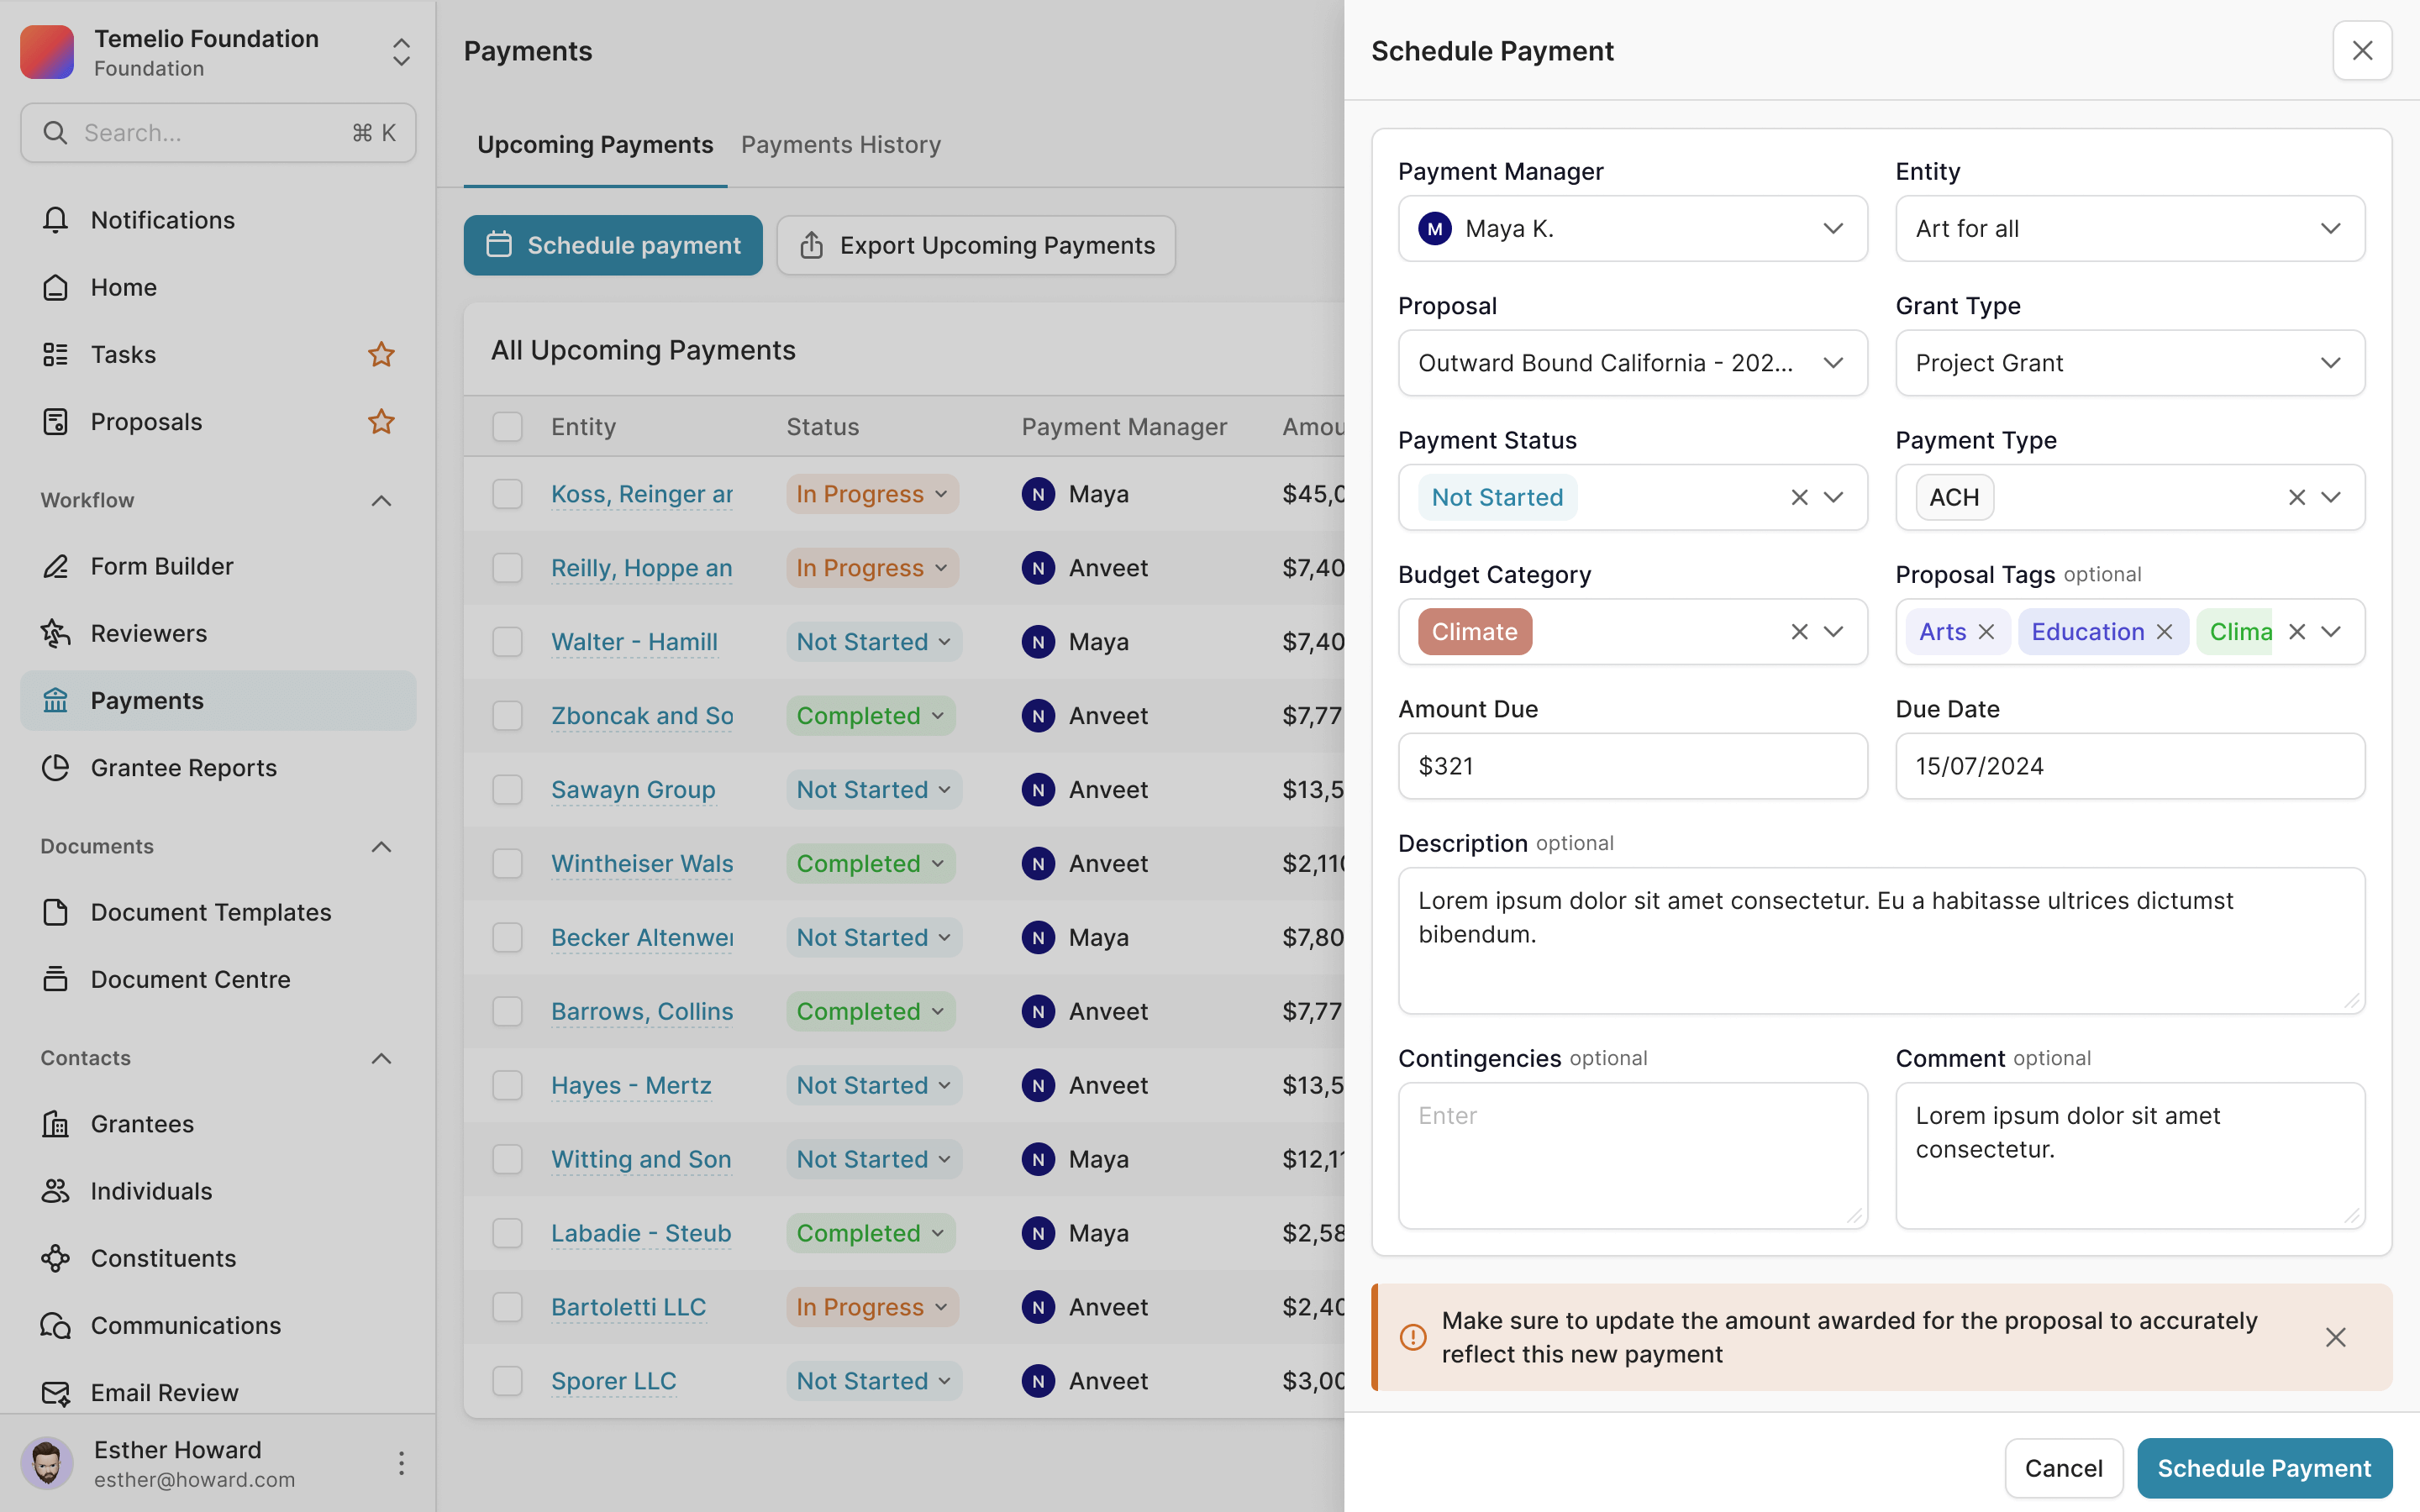
Task: Click into the Amount Due field
Action: tap(1632, 766)
